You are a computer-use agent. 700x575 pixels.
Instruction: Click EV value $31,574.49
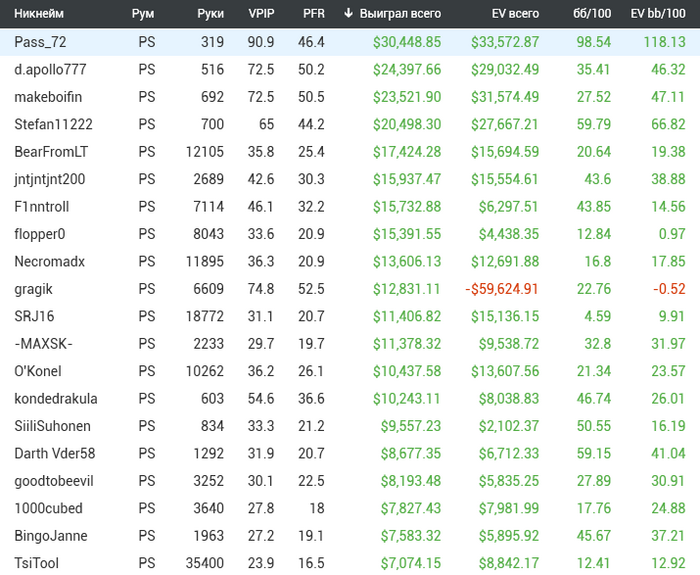[x=505, y=97]
